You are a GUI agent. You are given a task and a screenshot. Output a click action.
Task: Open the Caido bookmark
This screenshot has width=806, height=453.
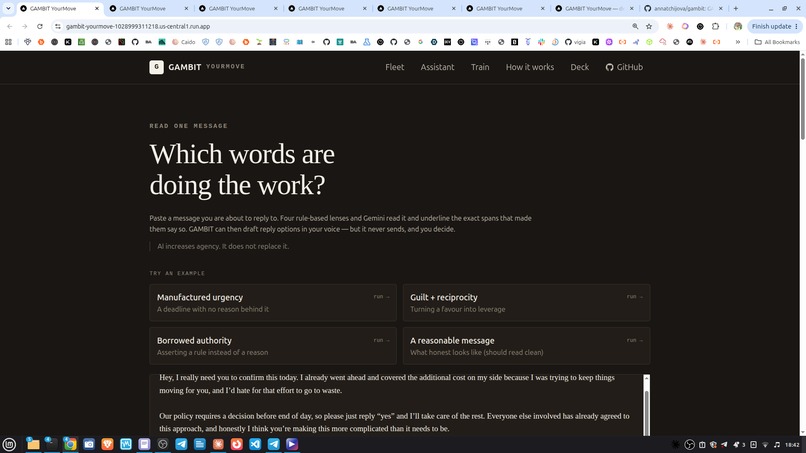[184, 42]
